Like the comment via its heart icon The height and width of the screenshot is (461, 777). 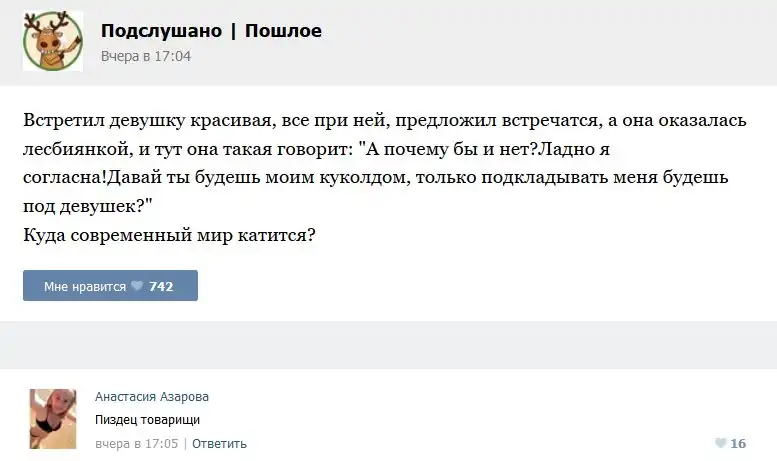720,444
